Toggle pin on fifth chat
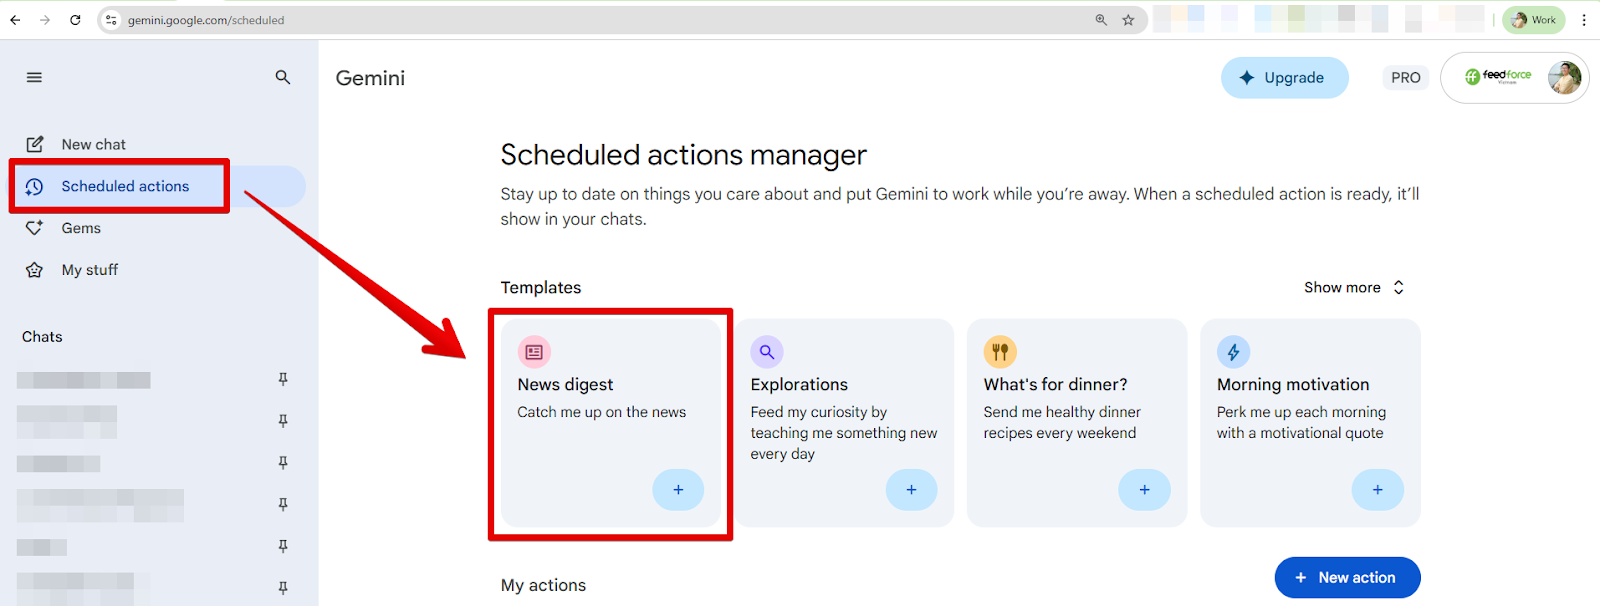Viewport: 1600px width, 606px height. coord(283,546)
